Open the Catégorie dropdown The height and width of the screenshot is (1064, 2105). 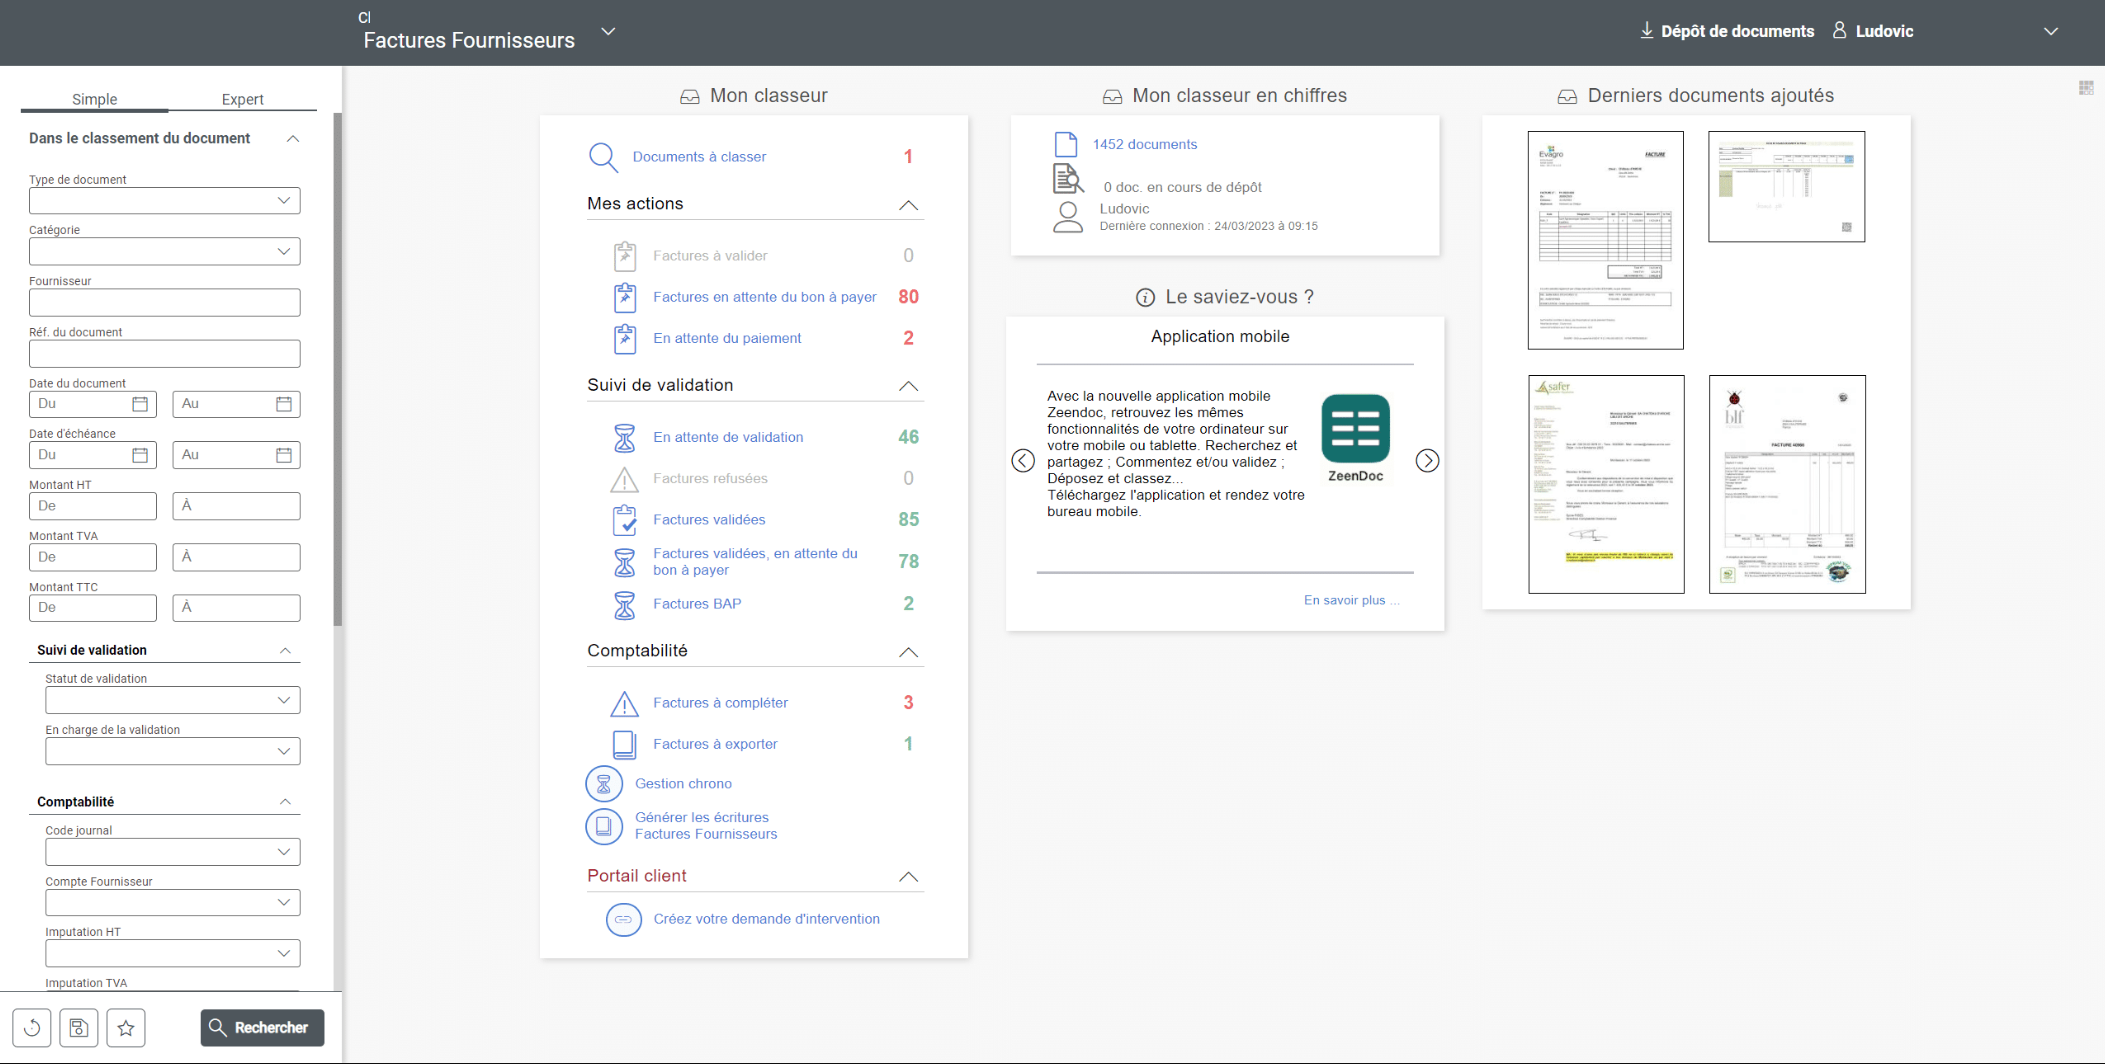[165, 251]
